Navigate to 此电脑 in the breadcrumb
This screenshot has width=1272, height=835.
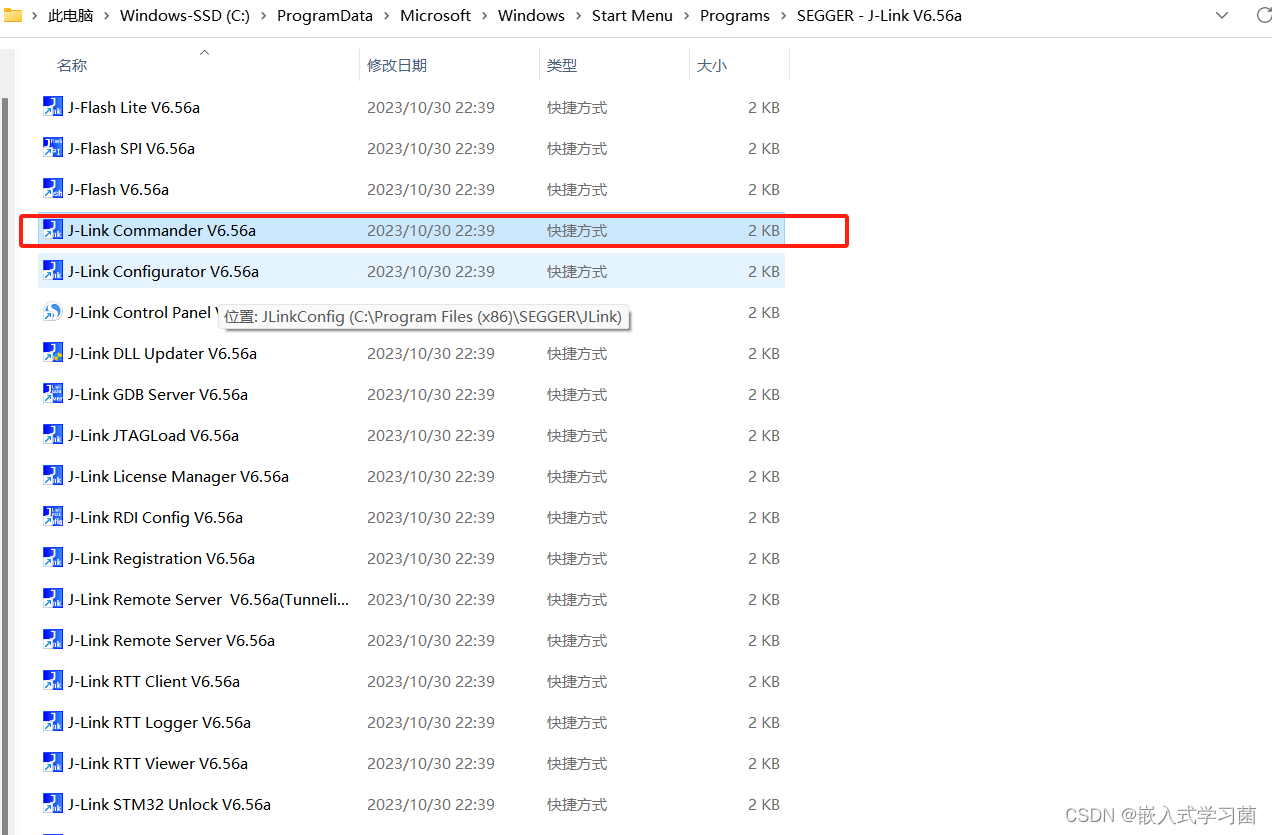pos(70,16)
